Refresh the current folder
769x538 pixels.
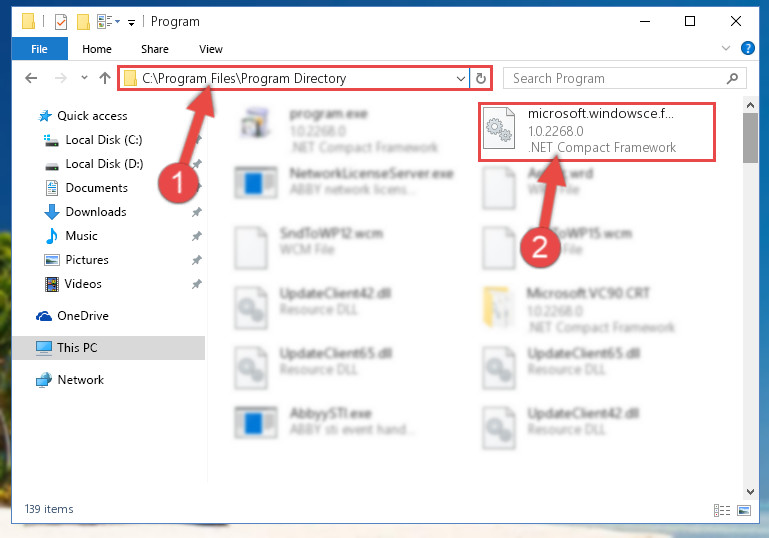click(481, 78)
